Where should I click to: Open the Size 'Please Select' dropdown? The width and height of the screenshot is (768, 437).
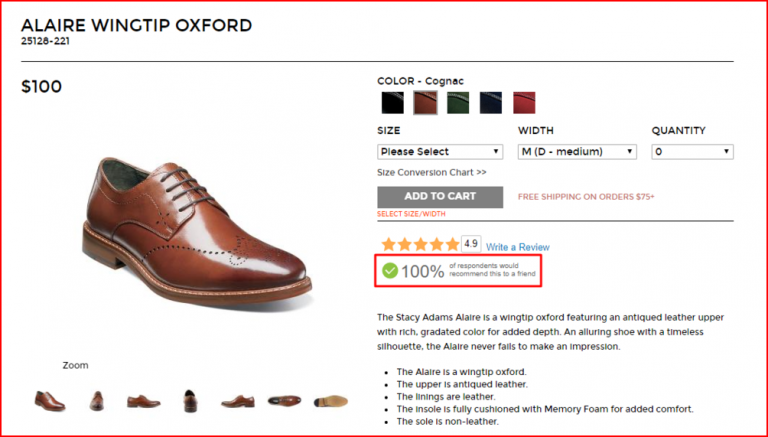click(x=440, y=151)
